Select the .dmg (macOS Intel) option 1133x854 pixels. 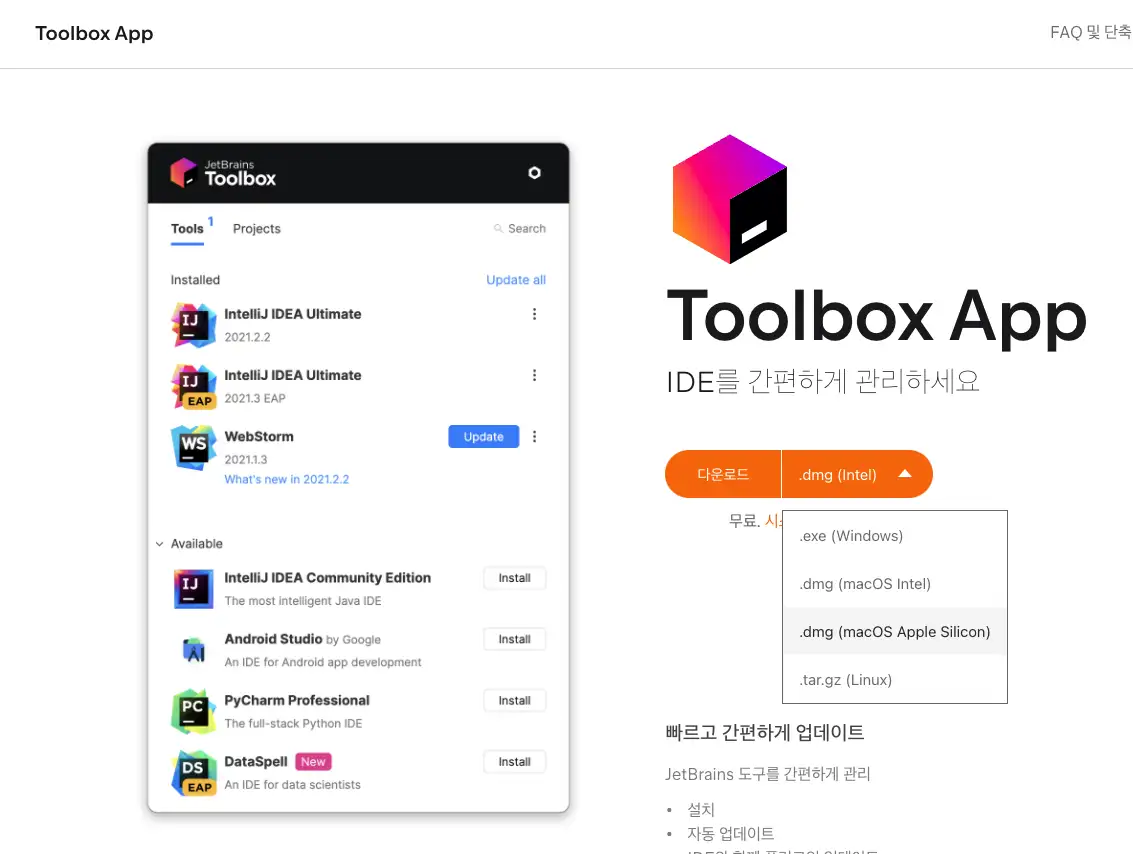[895, 584]
